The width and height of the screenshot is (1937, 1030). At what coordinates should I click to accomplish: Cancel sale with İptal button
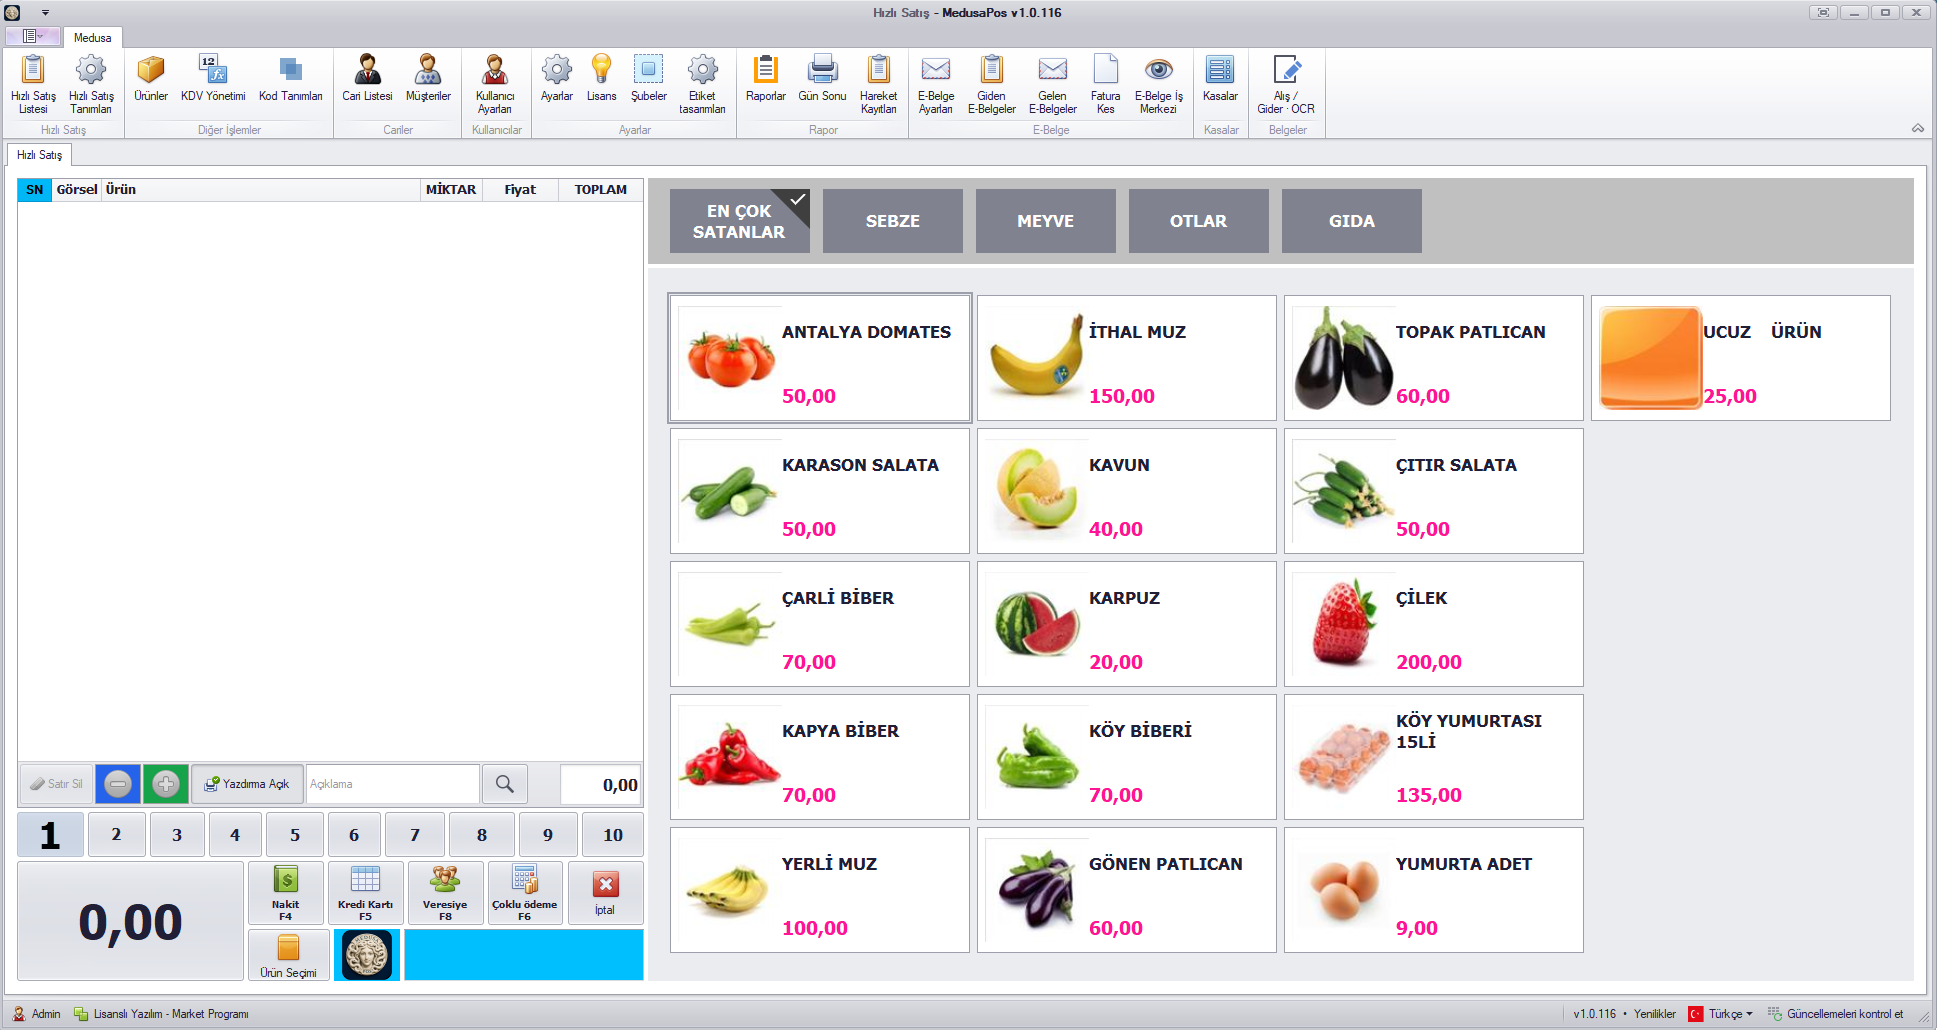pyautogui.click(x=605, y=893)
